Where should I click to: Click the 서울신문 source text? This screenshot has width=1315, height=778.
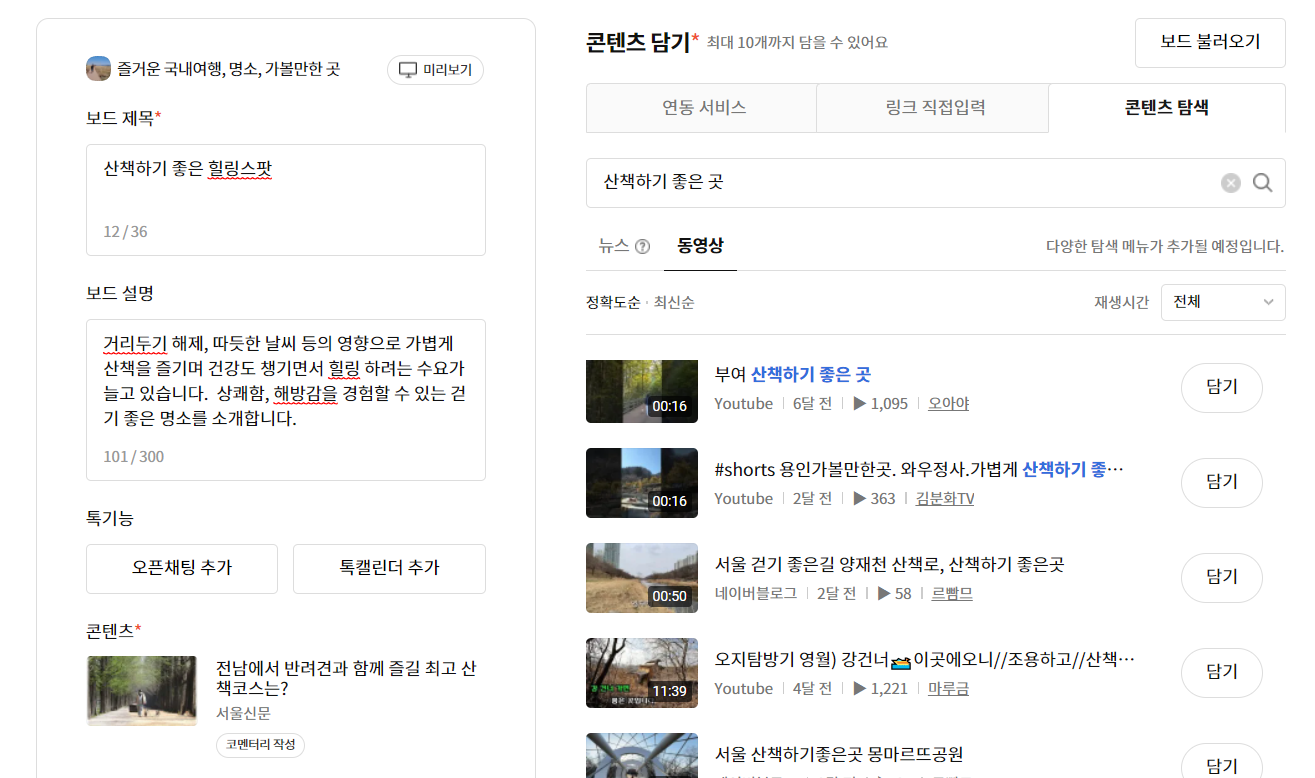tap(243, 713)
